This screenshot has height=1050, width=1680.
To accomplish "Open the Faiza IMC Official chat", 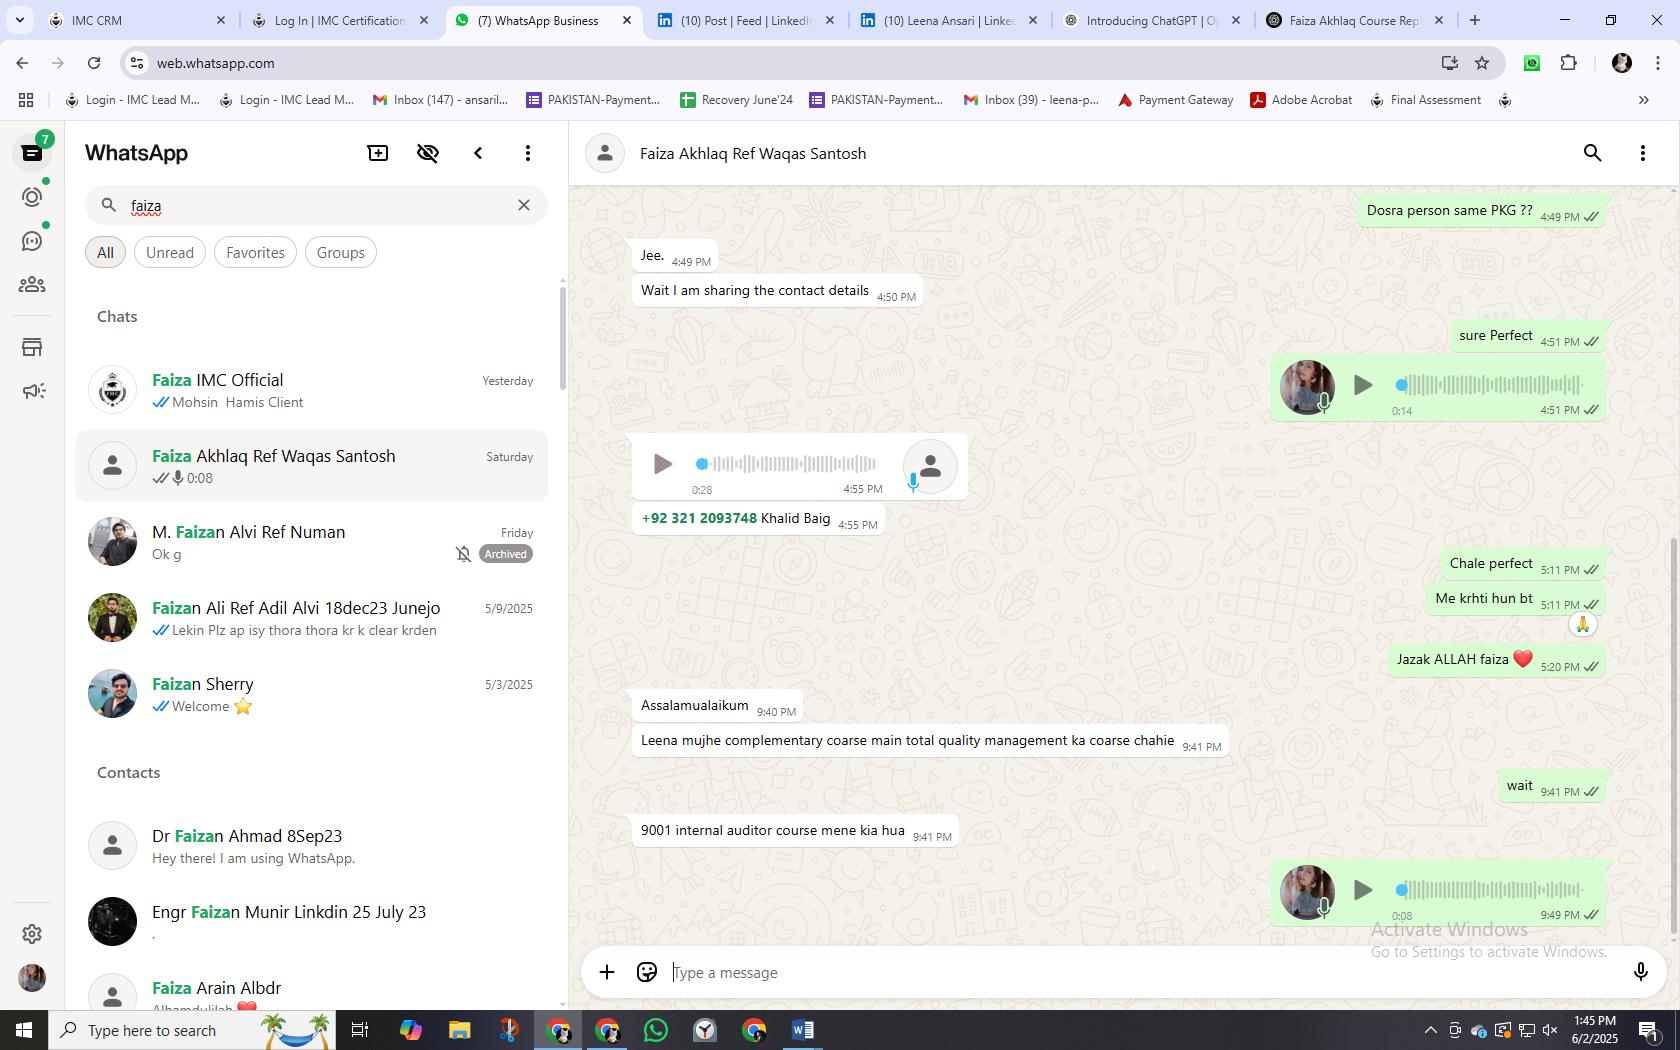I will click(311, 390).
